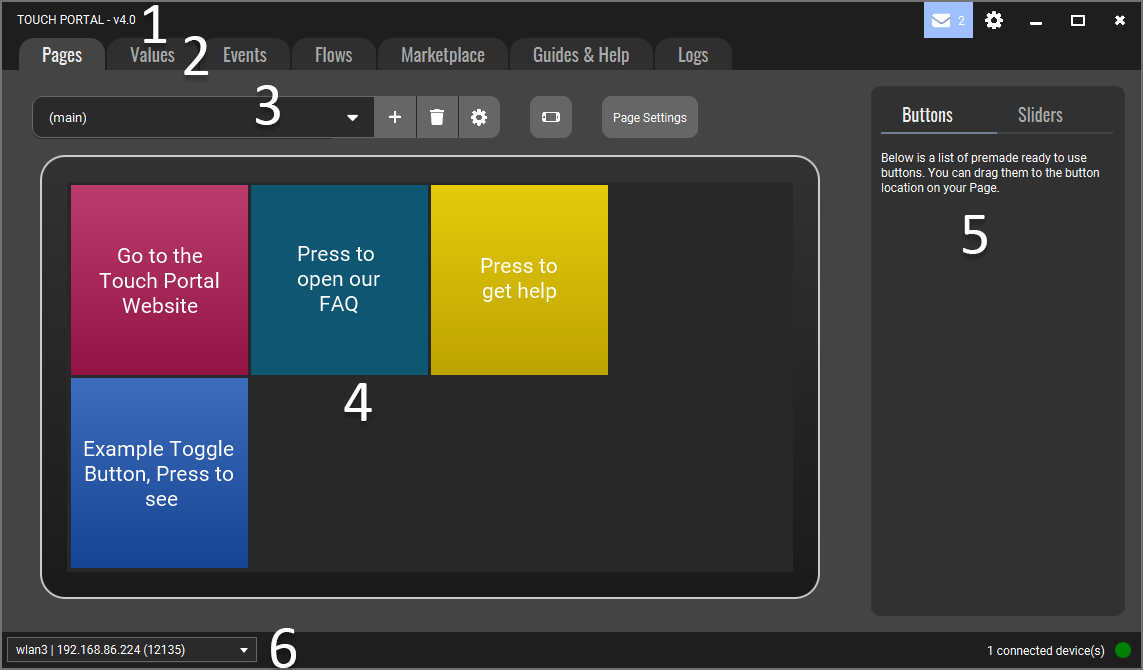Open the mail notifications icon
Viewport: 1143px width, 670px height.
pyautogui.click(x=947, y=20)
